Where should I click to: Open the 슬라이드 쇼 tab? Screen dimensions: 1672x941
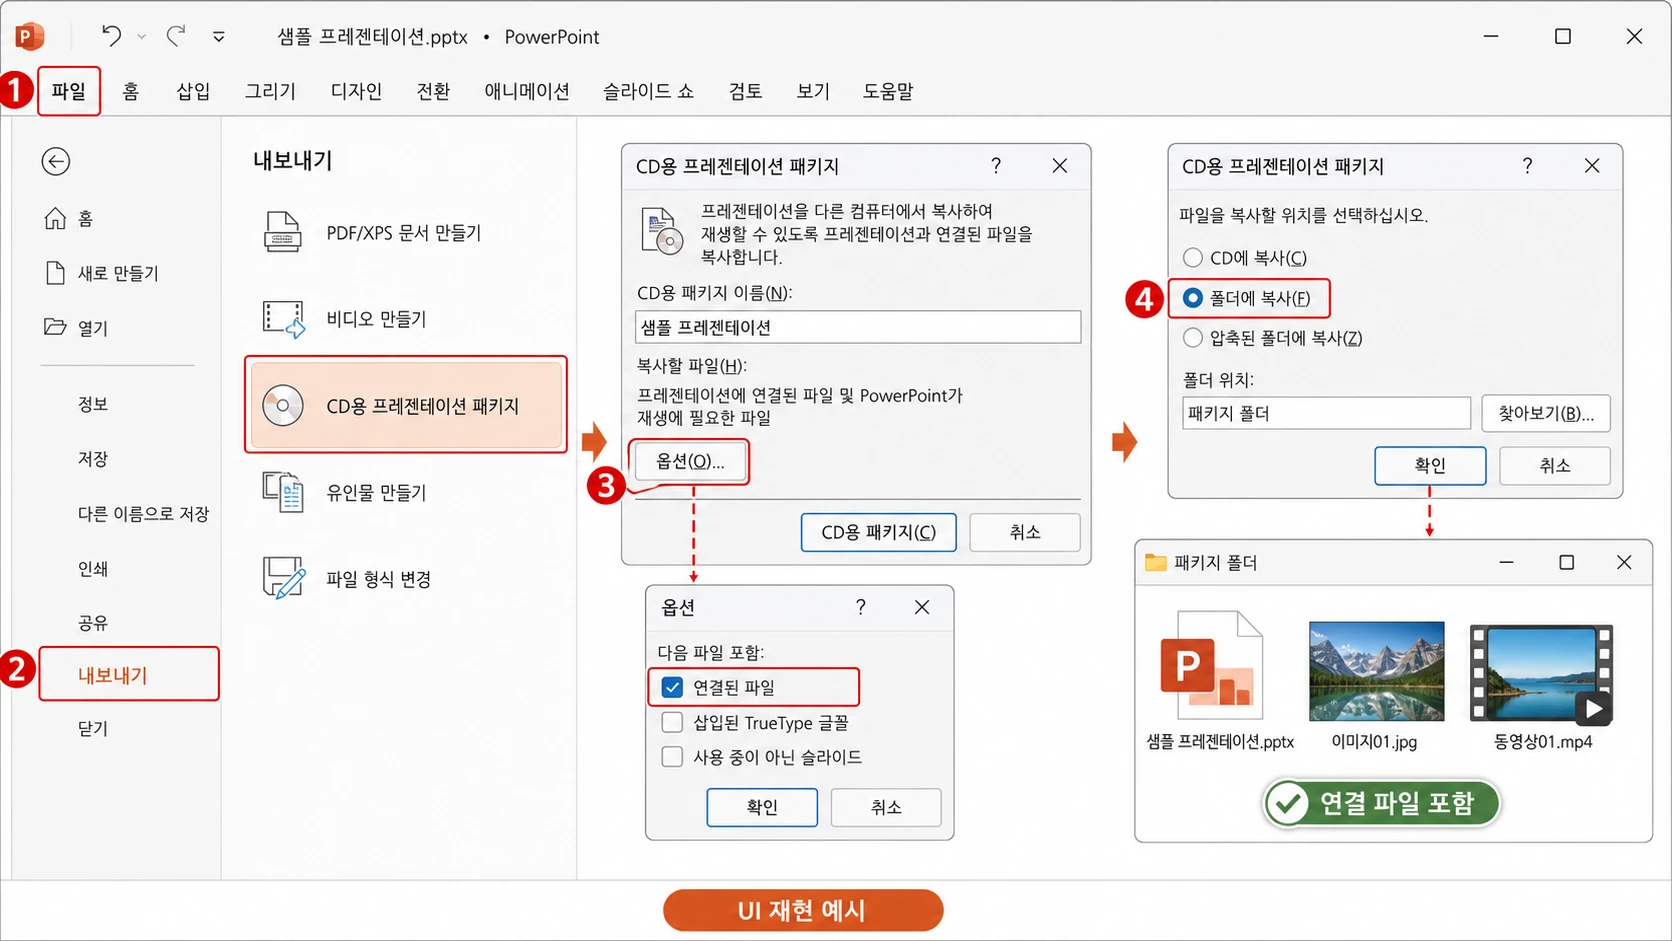648,91
